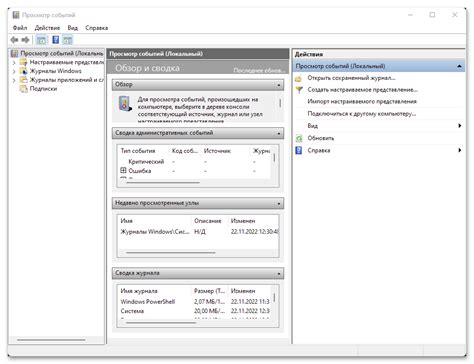The width and height of the screenshot is (474, 364).
Task: Click the log summary horizontal scrollbar
Action: pyautogui.click(x=161, y=323)
